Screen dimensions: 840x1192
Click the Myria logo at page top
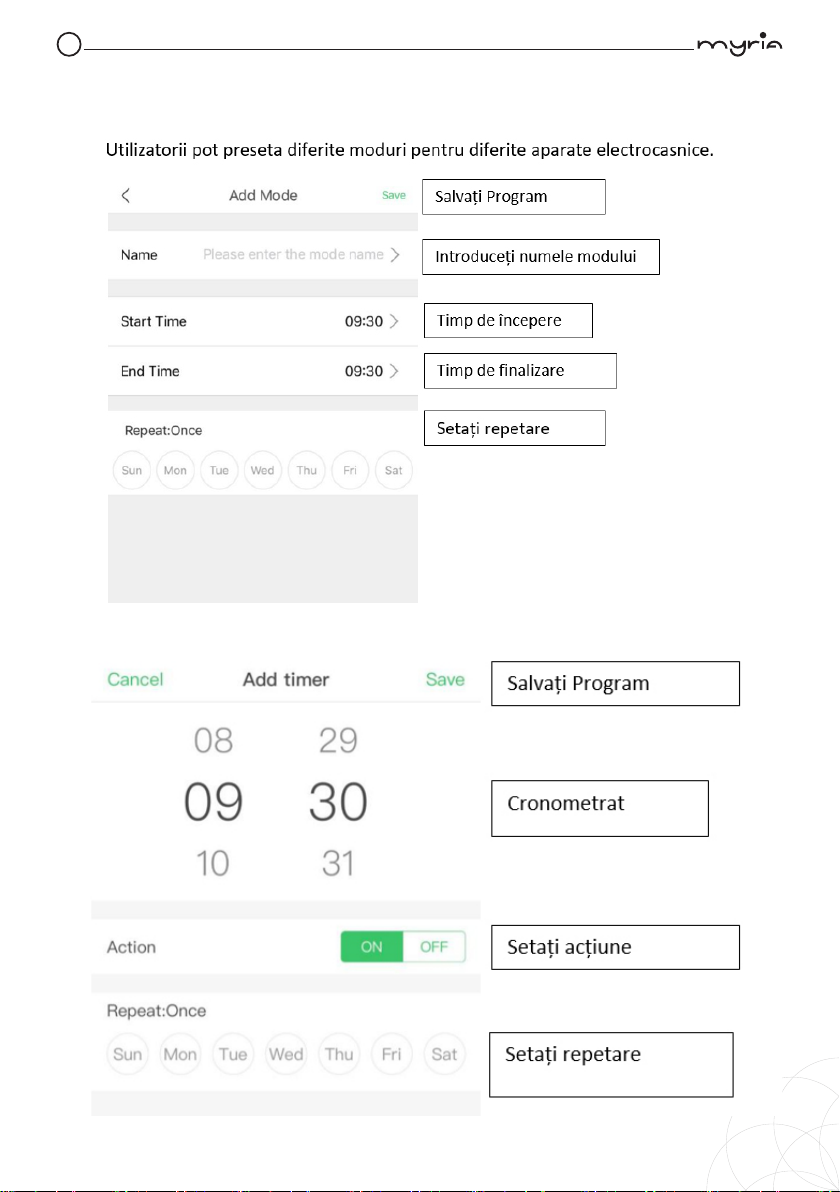(x=740, y=44)
